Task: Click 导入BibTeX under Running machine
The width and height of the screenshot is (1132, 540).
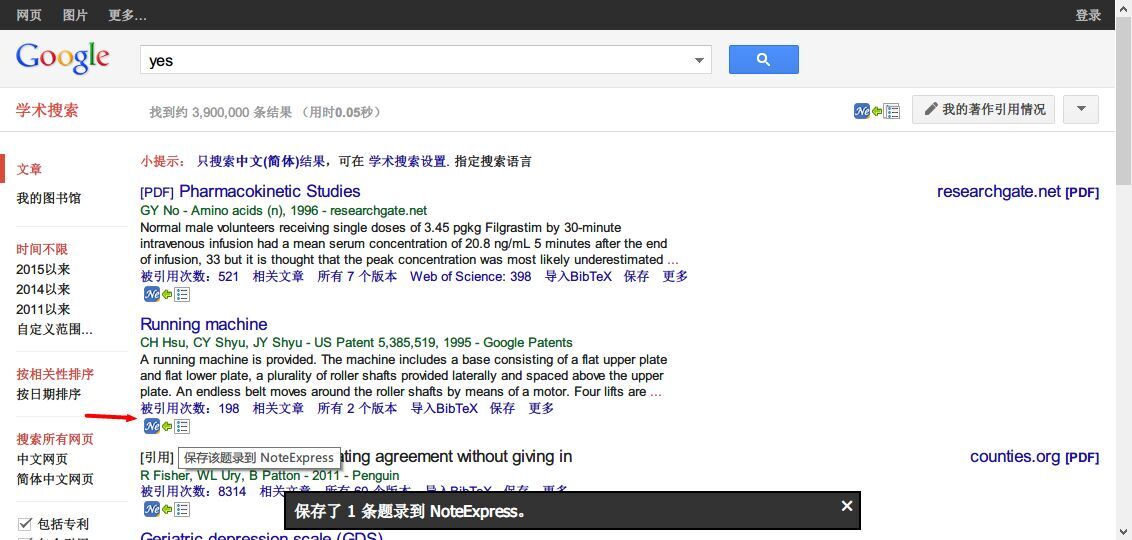Action: point(444,409)
